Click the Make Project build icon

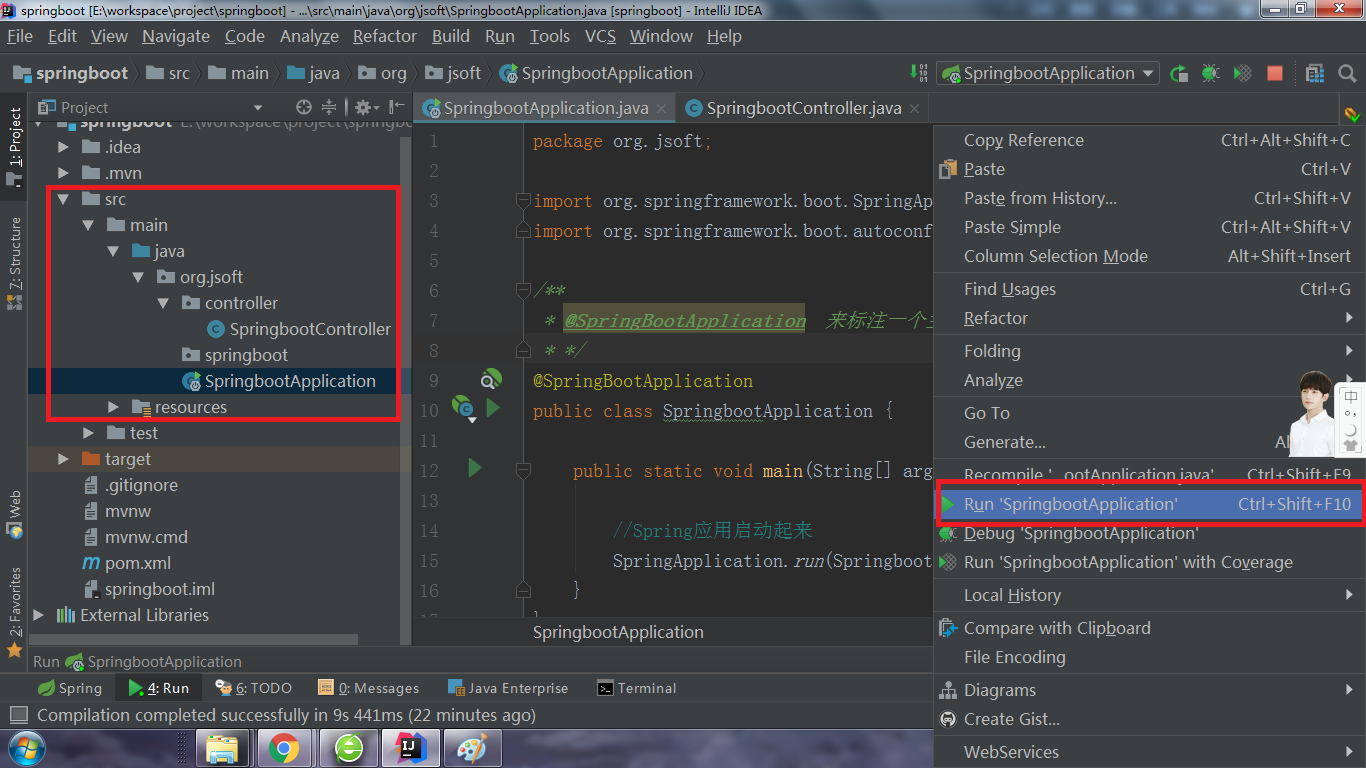[x=918, y=73]
